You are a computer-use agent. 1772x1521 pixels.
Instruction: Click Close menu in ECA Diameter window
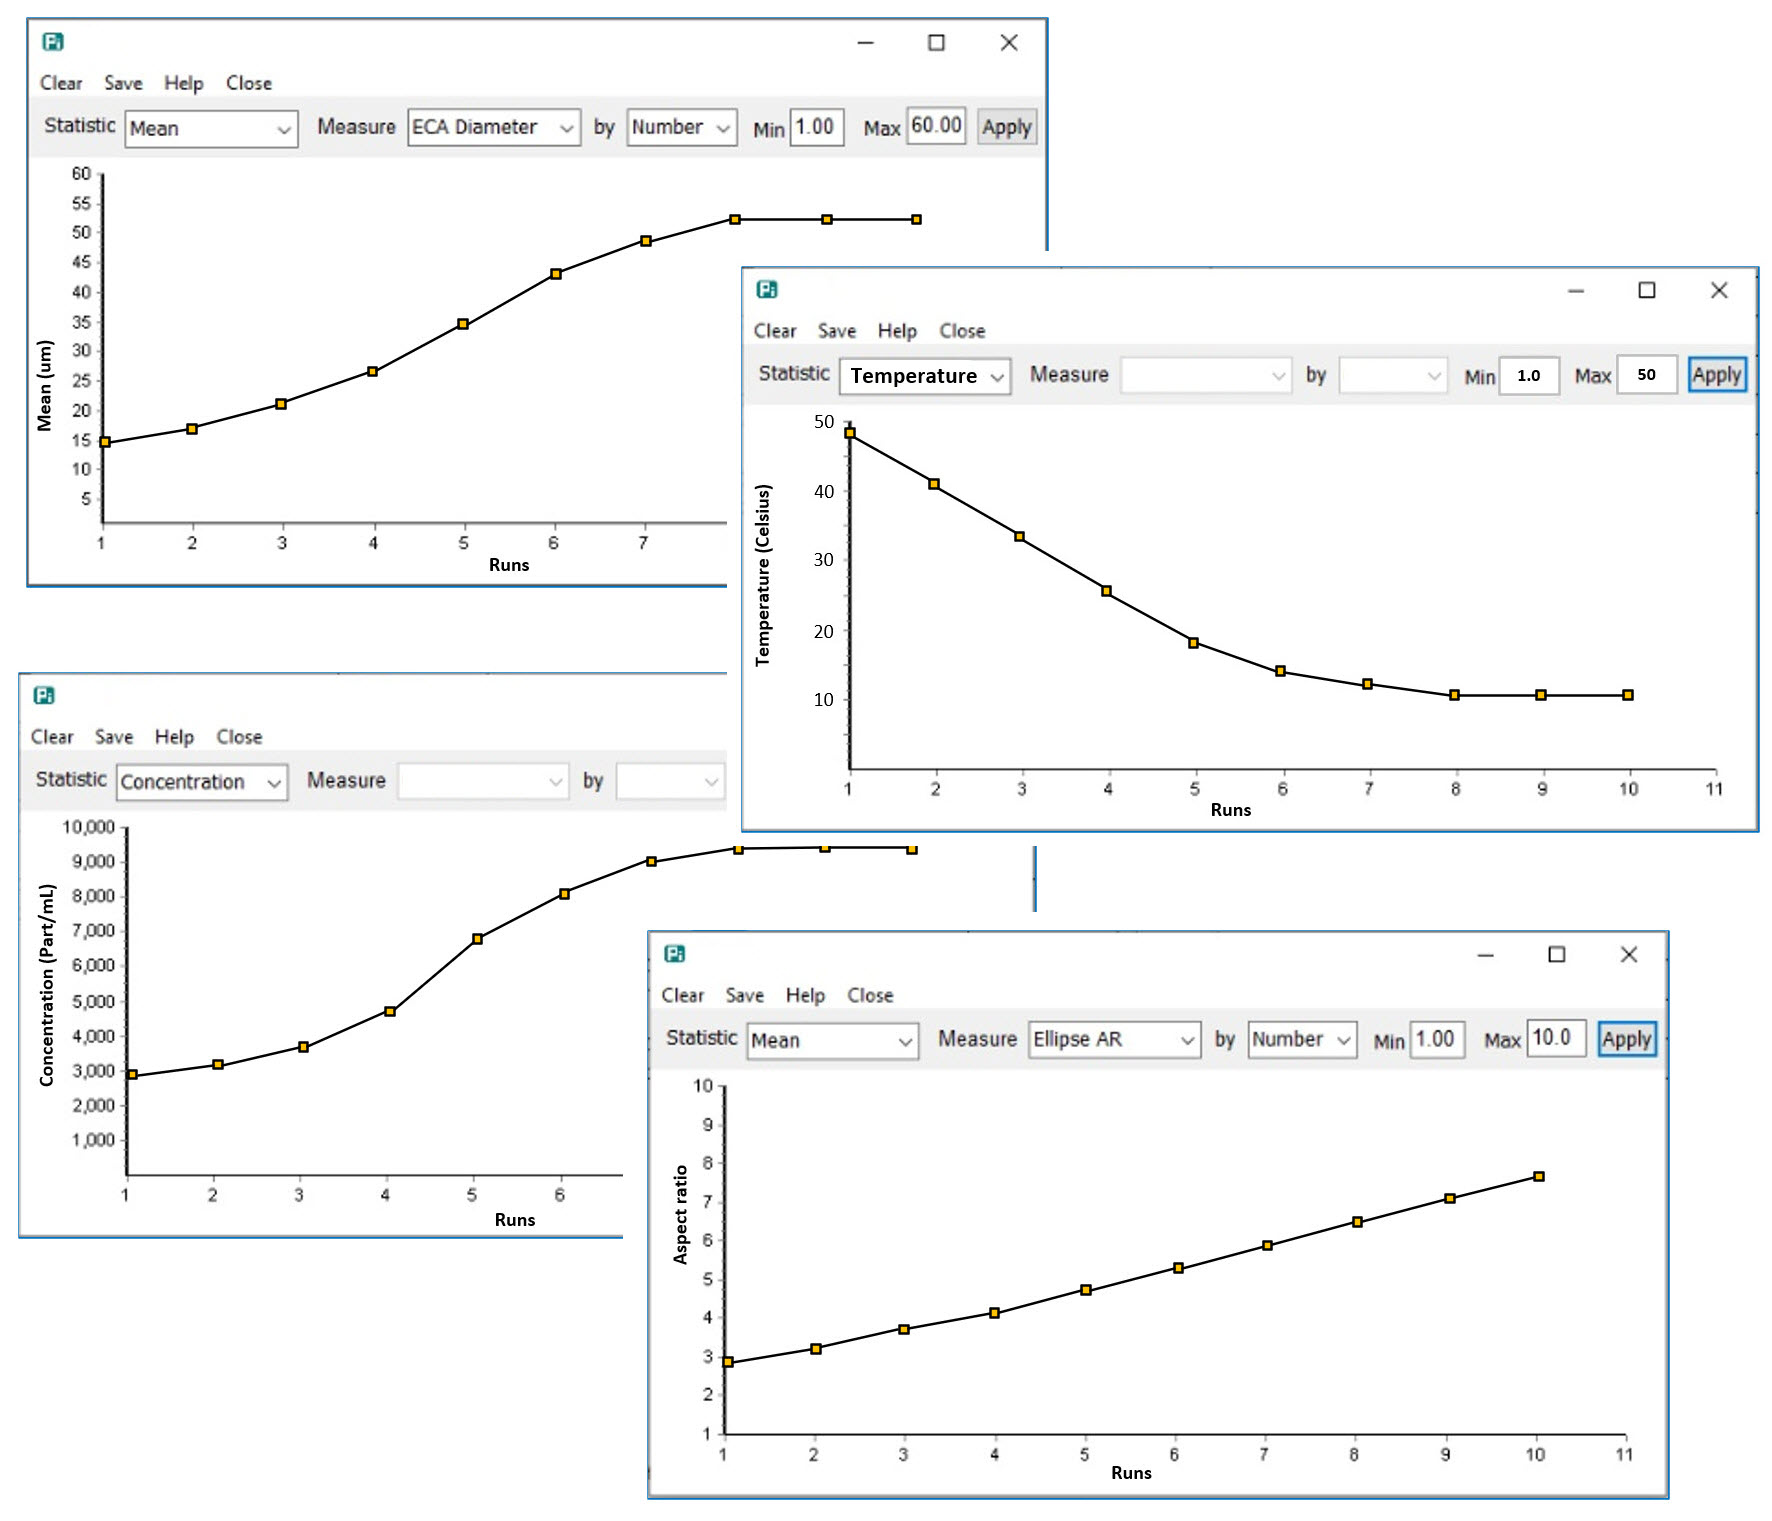coord(249,83)
